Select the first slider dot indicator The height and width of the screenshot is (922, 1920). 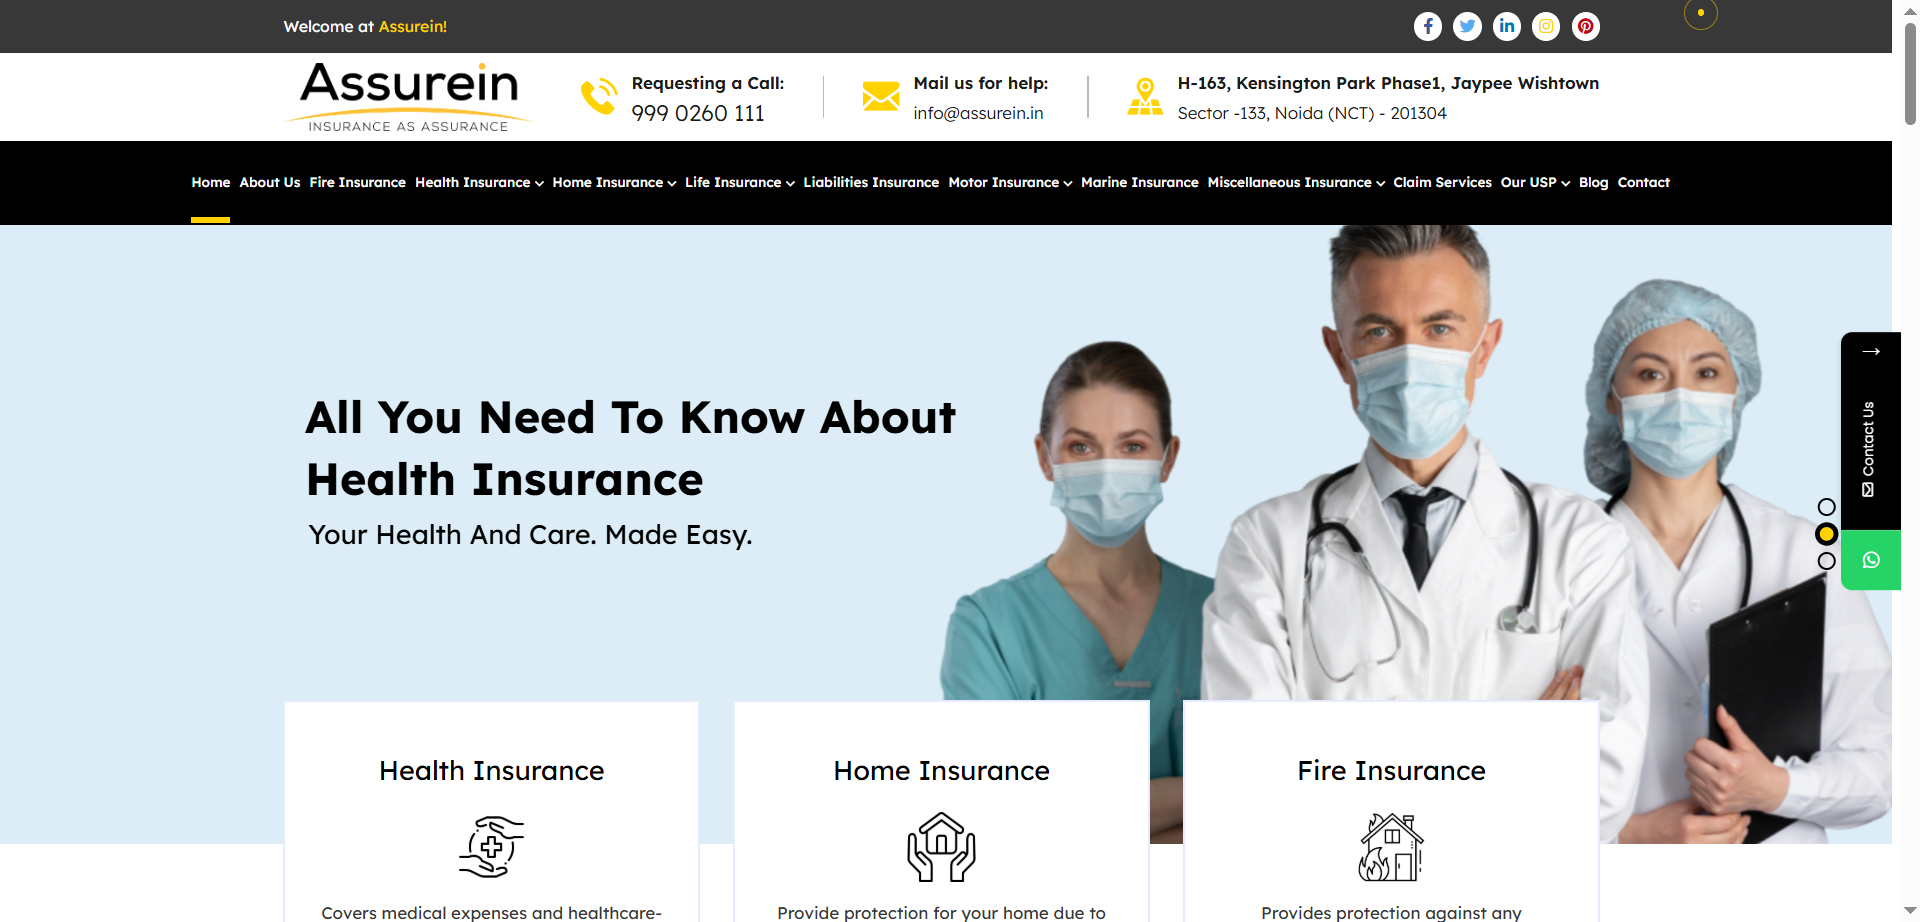[x=1826, y=507]
